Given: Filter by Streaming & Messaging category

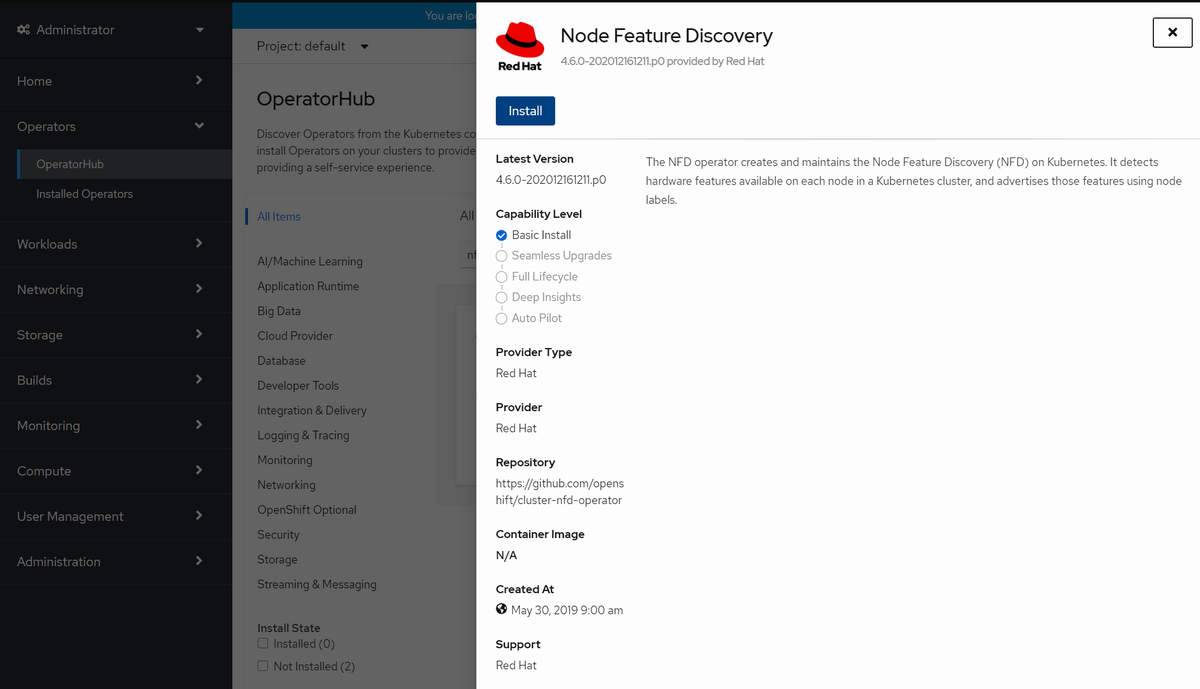Looking at the screenshot, I should click(317, 584).
